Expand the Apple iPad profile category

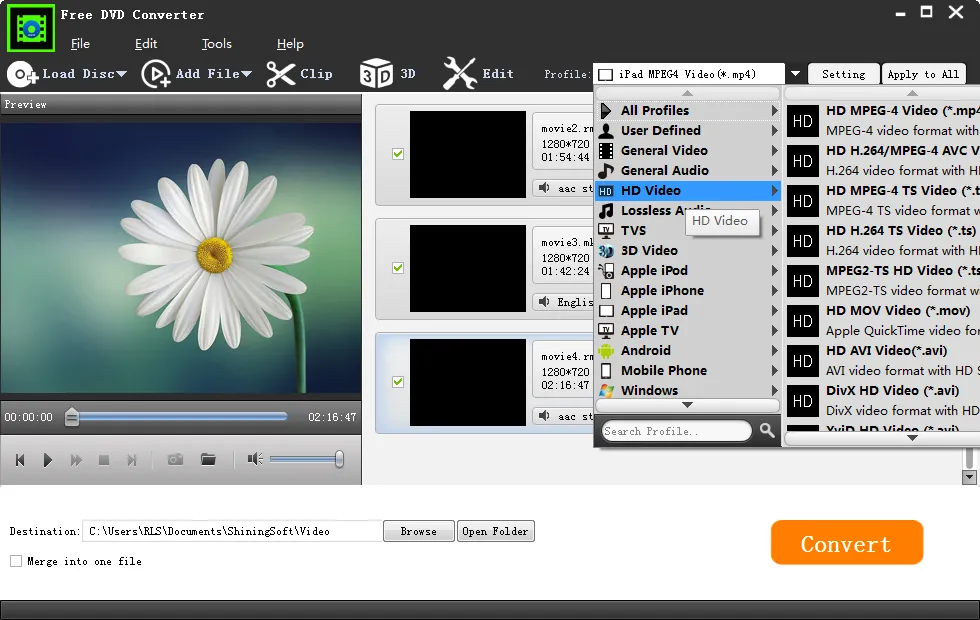click(x=654, y=310)
